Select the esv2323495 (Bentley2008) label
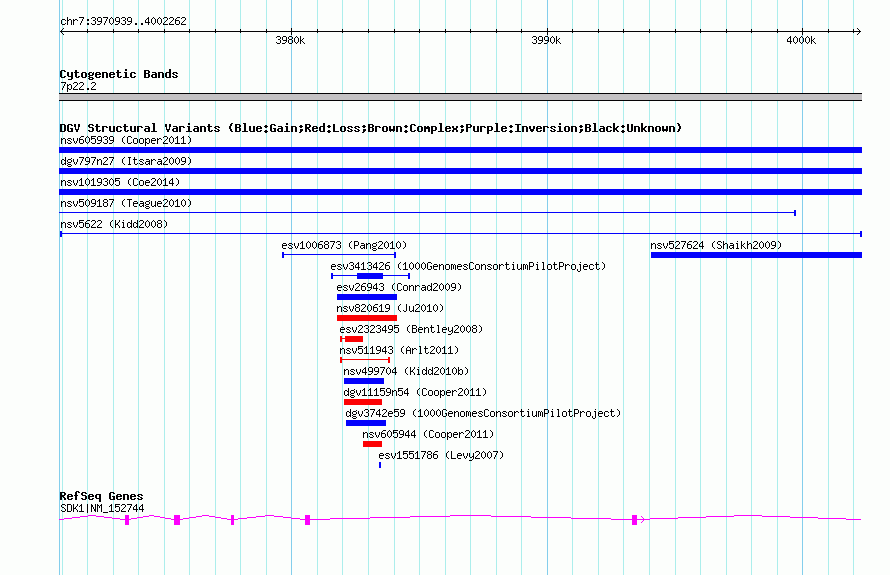 tap(411, 329)
